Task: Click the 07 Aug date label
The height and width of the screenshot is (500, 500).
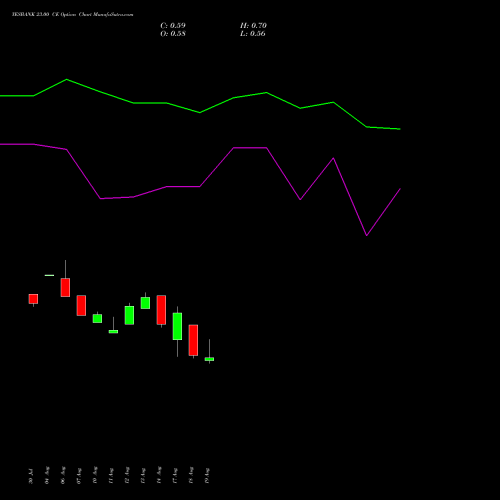Action: point(79,476)
